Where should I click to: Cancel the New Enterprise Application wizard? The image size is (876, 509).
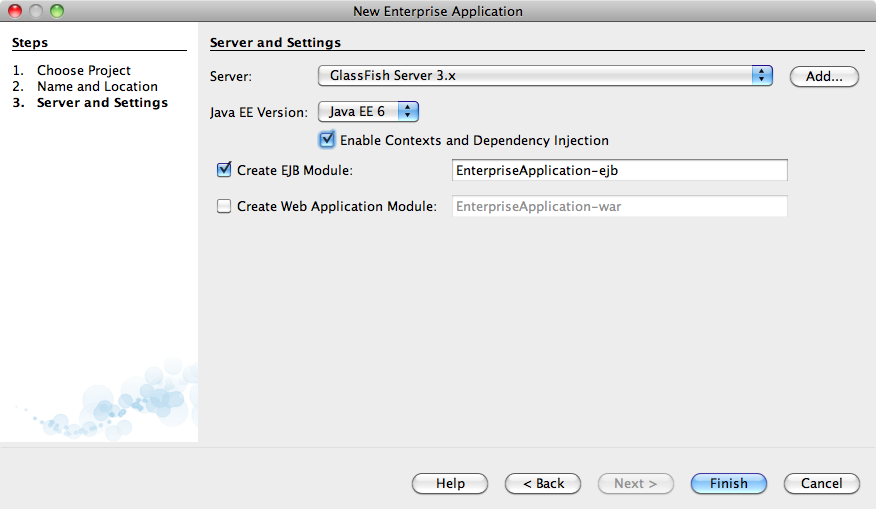[821, 483]
